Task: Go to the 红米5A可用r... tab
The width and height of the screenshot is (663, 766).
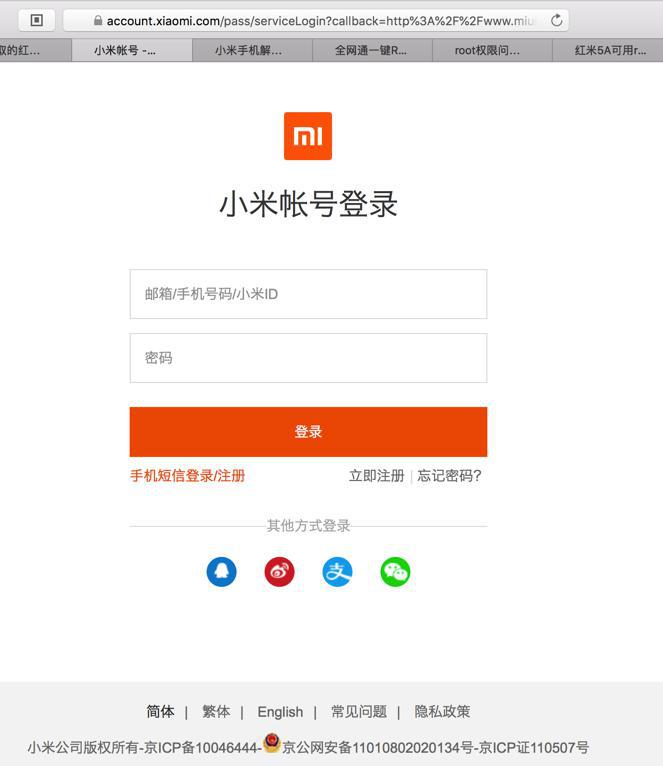Action: [608, 50]
